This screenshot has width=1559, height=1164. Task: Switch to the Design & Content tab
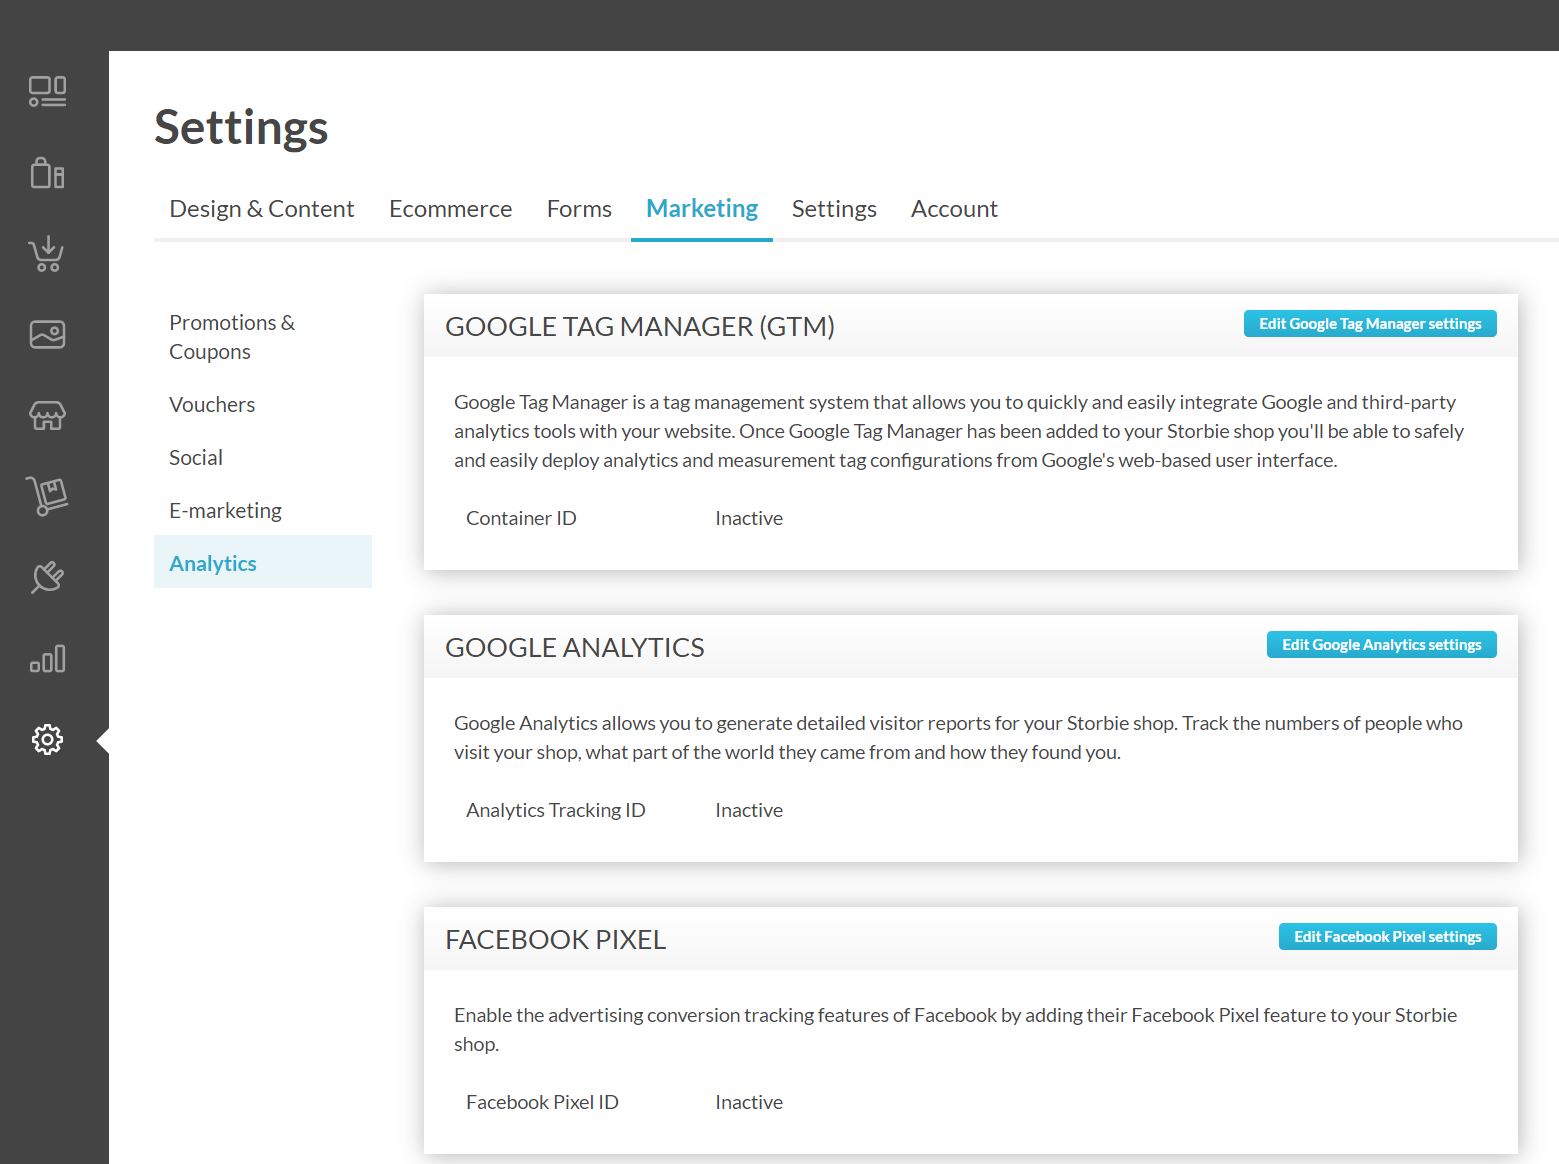262,209
